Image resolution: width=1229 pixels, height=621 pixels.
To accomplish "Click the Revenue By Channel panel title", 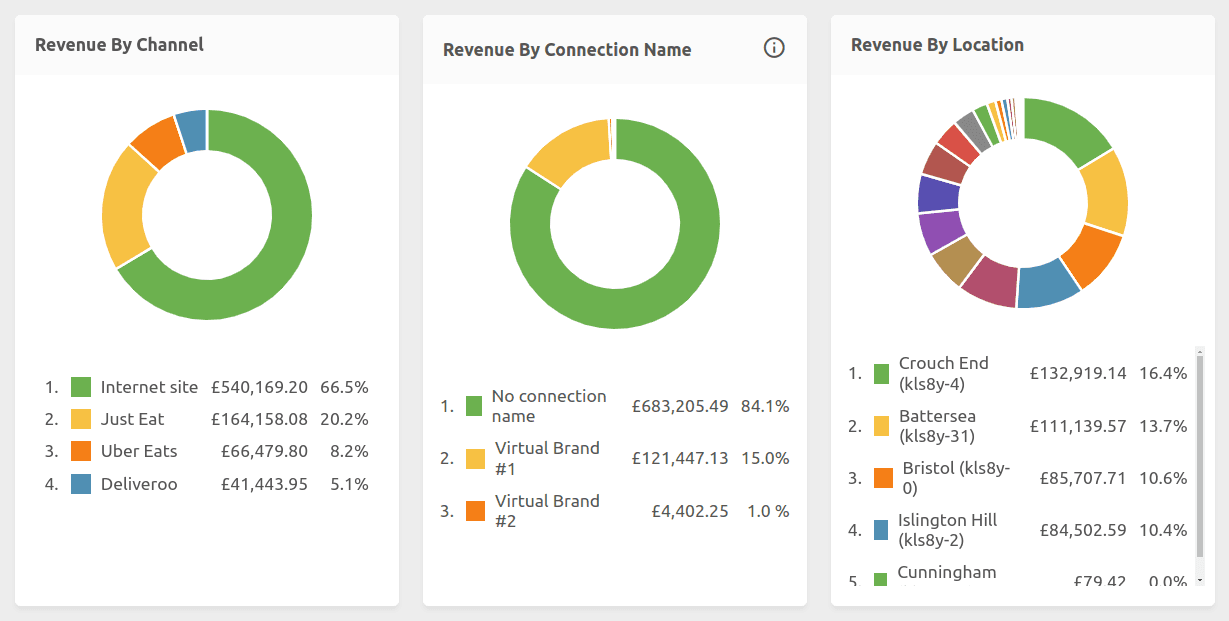I will 118,45.
